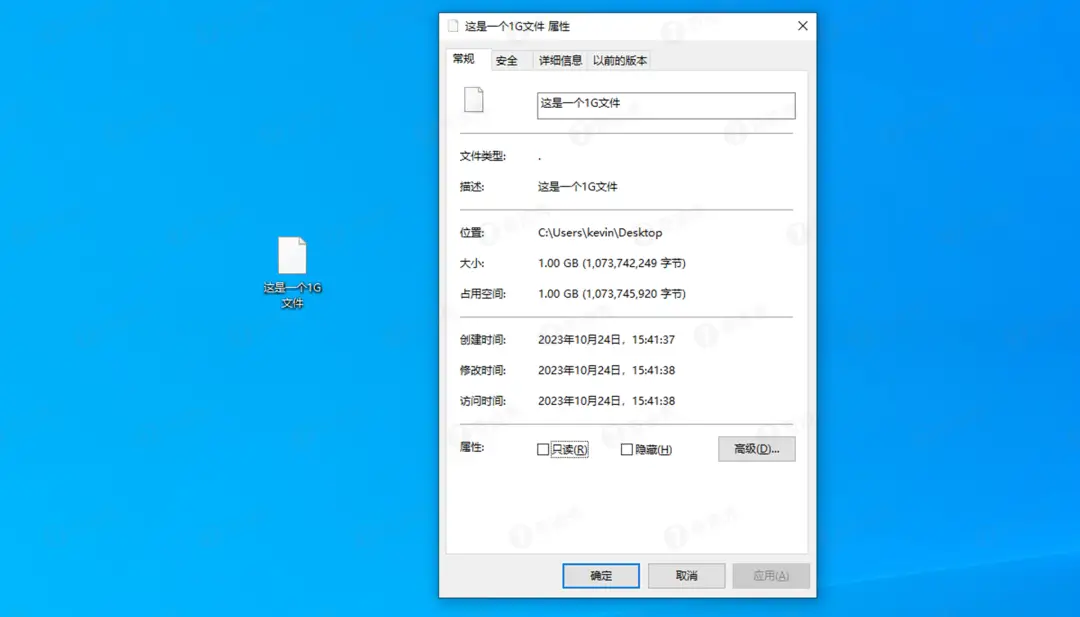Close the properties dialog with the X button
1080x617 pixels.
tap(802, 26)
